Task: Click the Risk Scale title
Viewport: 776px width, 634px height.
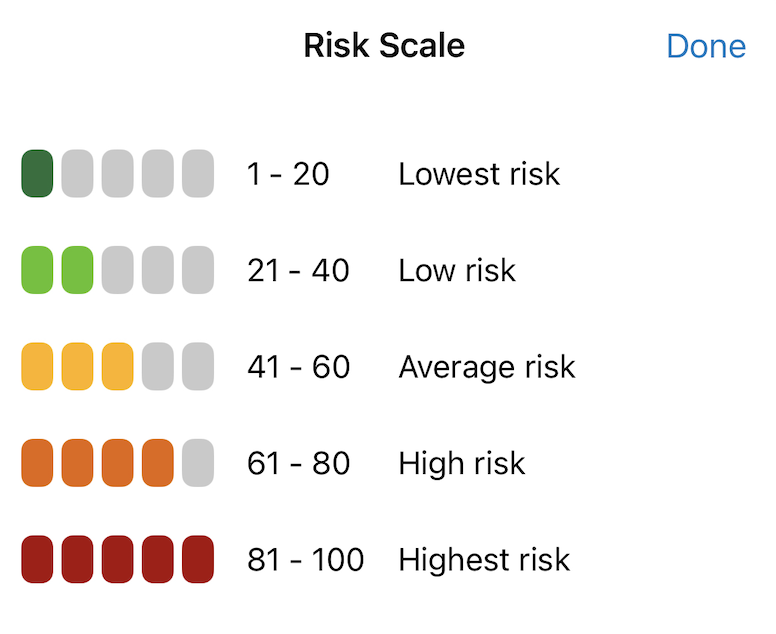Action: [x=384, y=46]
